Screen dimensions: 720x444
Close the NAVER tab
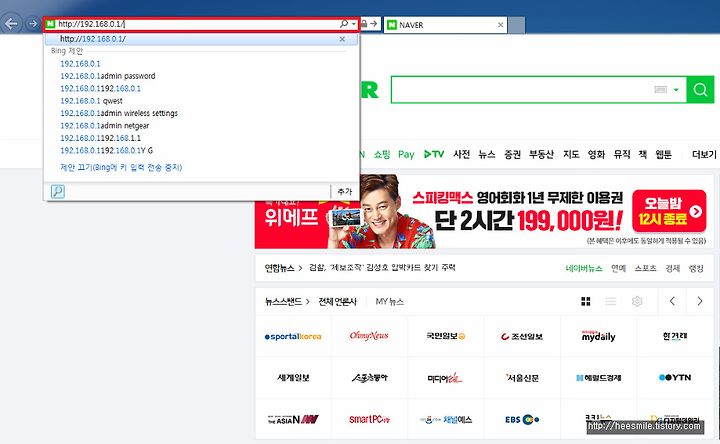click(x=501, y=25)
